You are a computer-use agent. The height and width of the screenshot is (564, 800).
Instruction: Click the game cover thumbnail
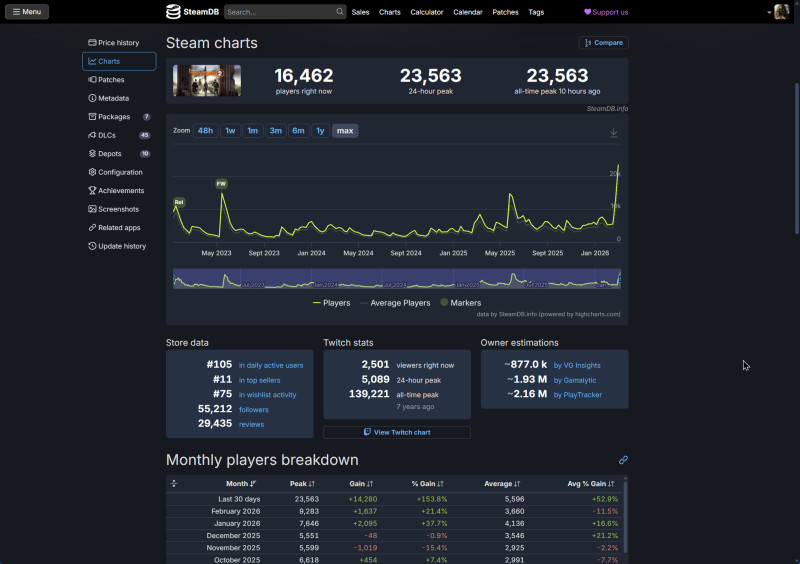click(x=207, y=81)
